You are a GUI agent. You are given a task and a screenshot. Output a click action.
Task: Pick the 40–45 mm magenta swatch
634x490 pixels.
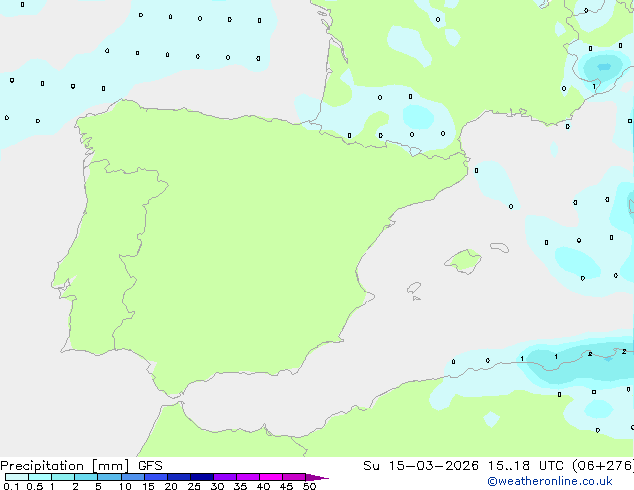(271, 477)
